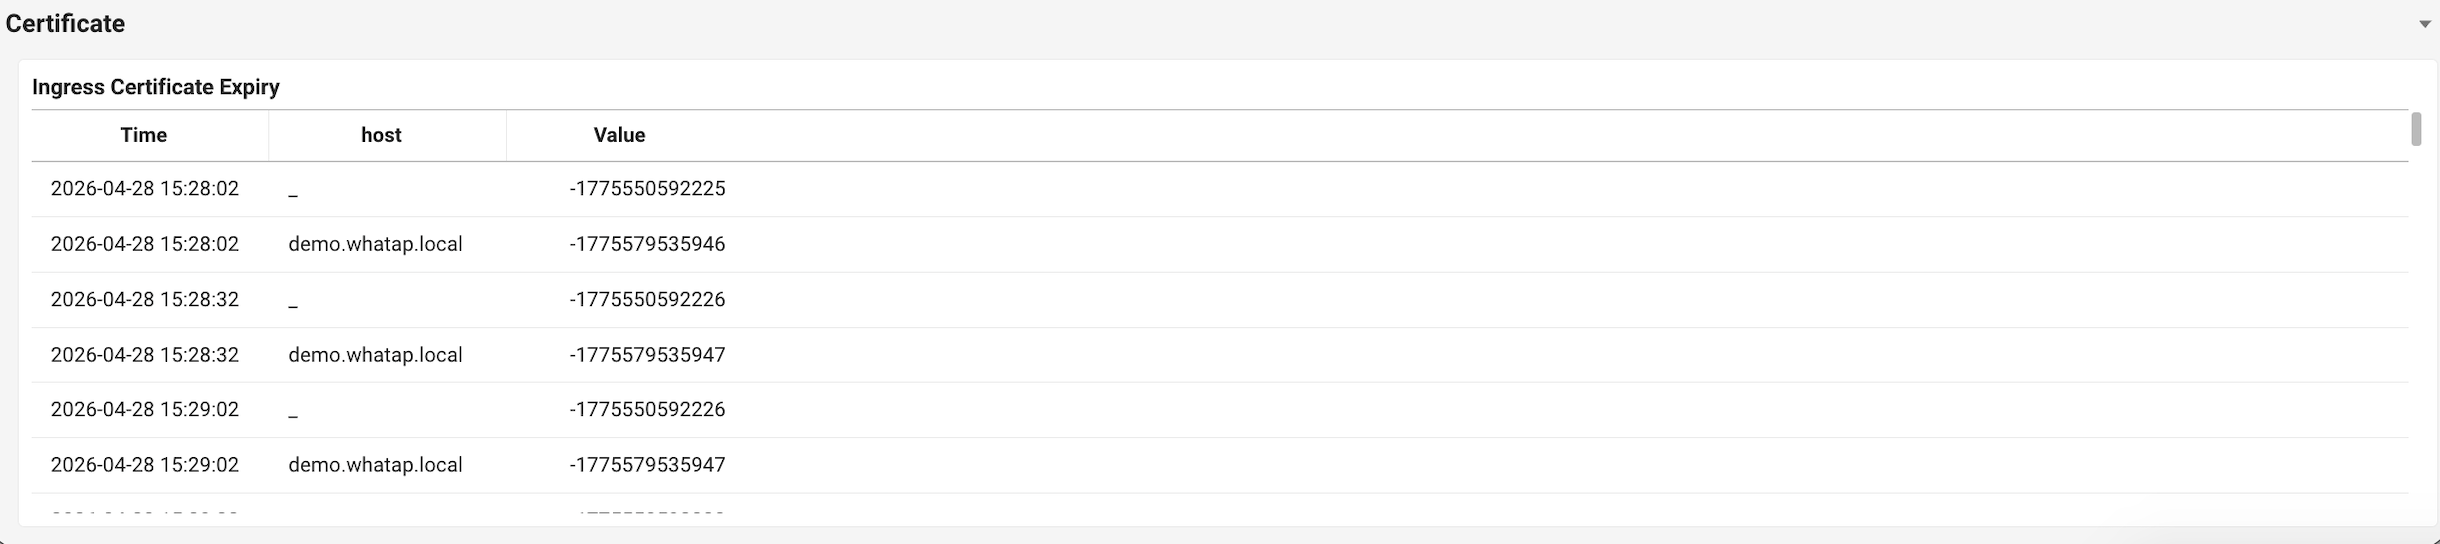Click value -1775550592226 at 15:28:32
Image resolution: width=2440 pixels, height=544 pixels.
pos(647,299)
